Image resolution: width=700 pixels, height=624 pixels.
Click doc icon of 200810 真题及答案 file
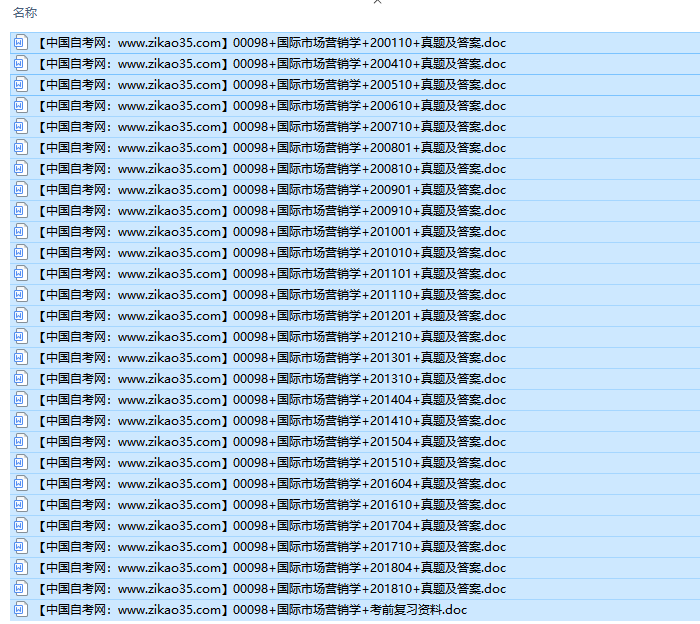click(21, 168)
